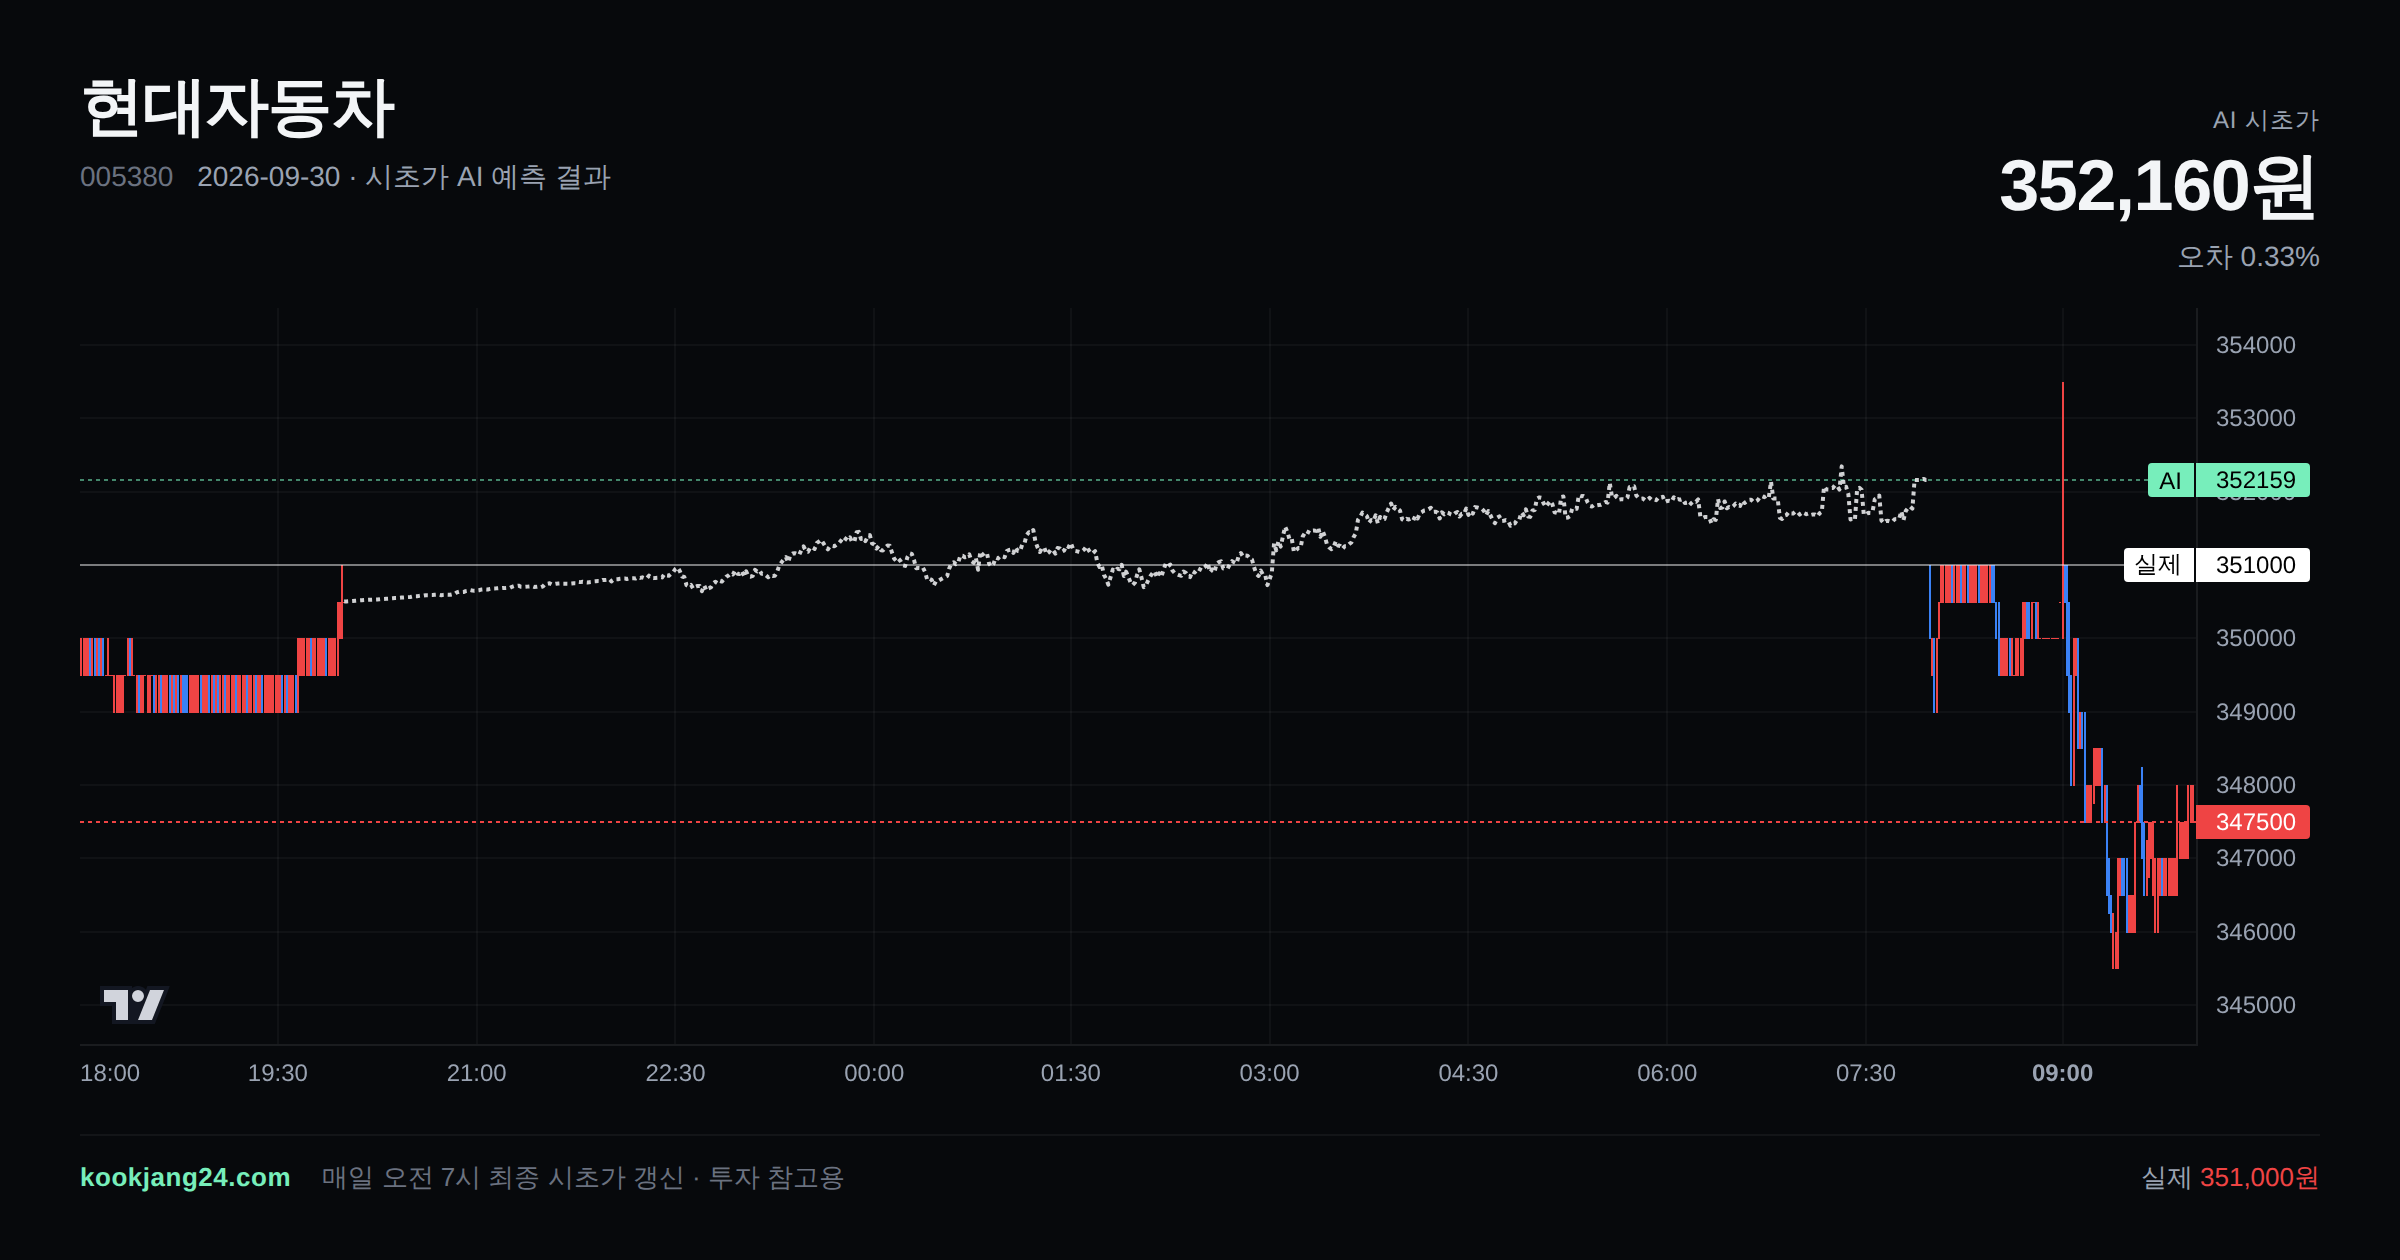Screen dimensions: 2400x1260
Task: Click the 352,160원 predicted price
Action: [2158, 187]
